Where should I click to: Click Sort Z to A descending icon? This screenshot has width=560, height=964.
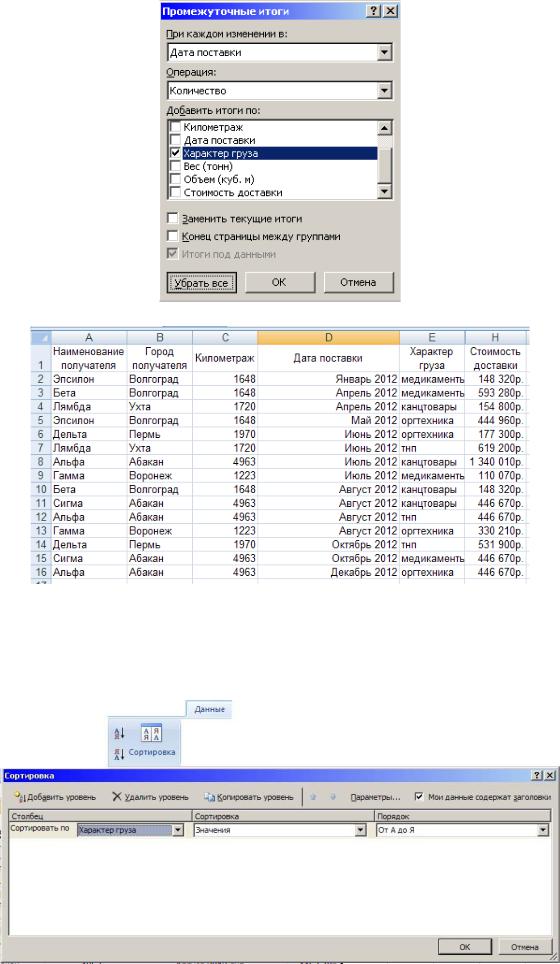tap(120, 754)
